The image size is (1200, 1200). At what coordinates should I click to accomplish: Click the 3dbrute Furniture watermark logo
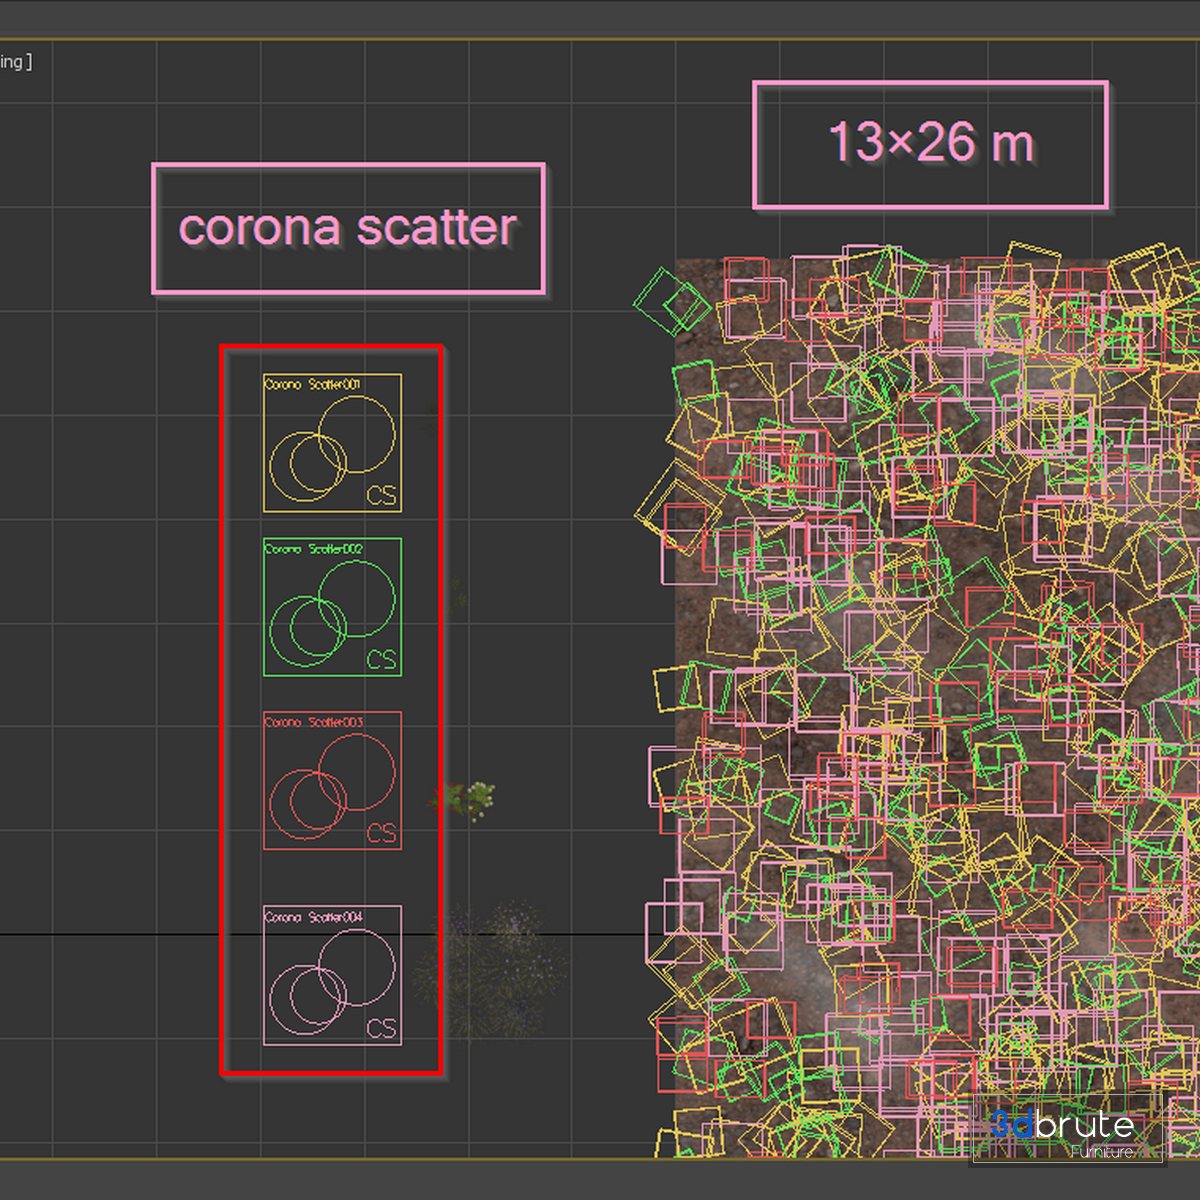point(1066,1130)
